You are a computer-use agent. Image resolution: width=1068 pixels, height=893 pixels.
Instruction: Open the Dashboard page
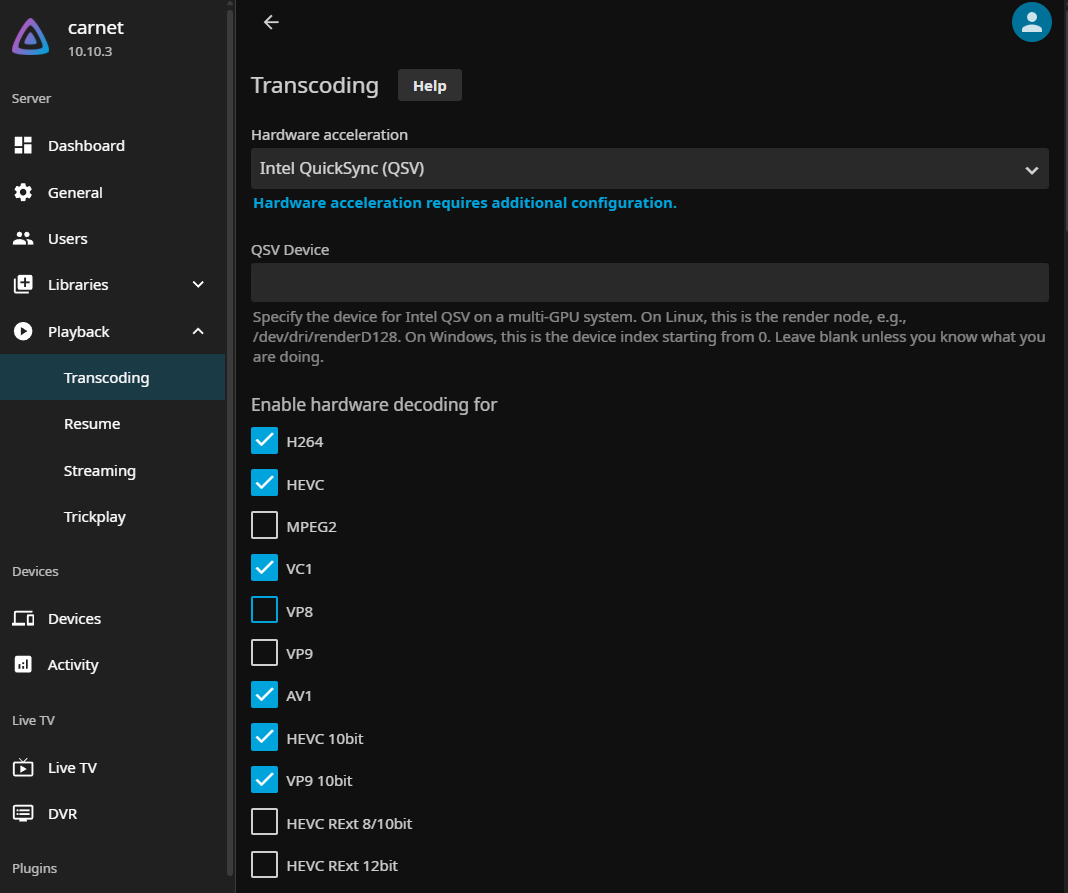click(112, 145)
